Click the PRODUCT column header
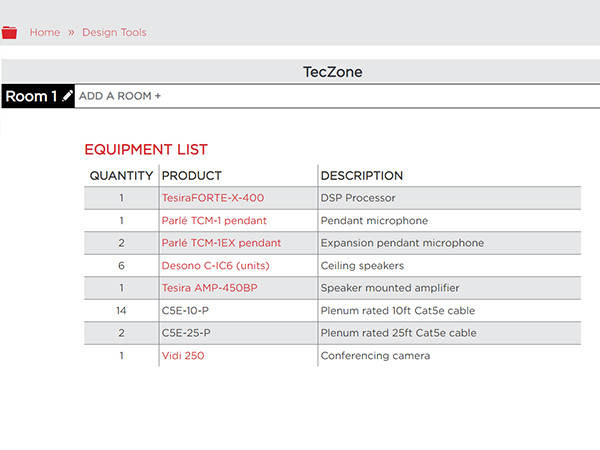 pos(191,176)
